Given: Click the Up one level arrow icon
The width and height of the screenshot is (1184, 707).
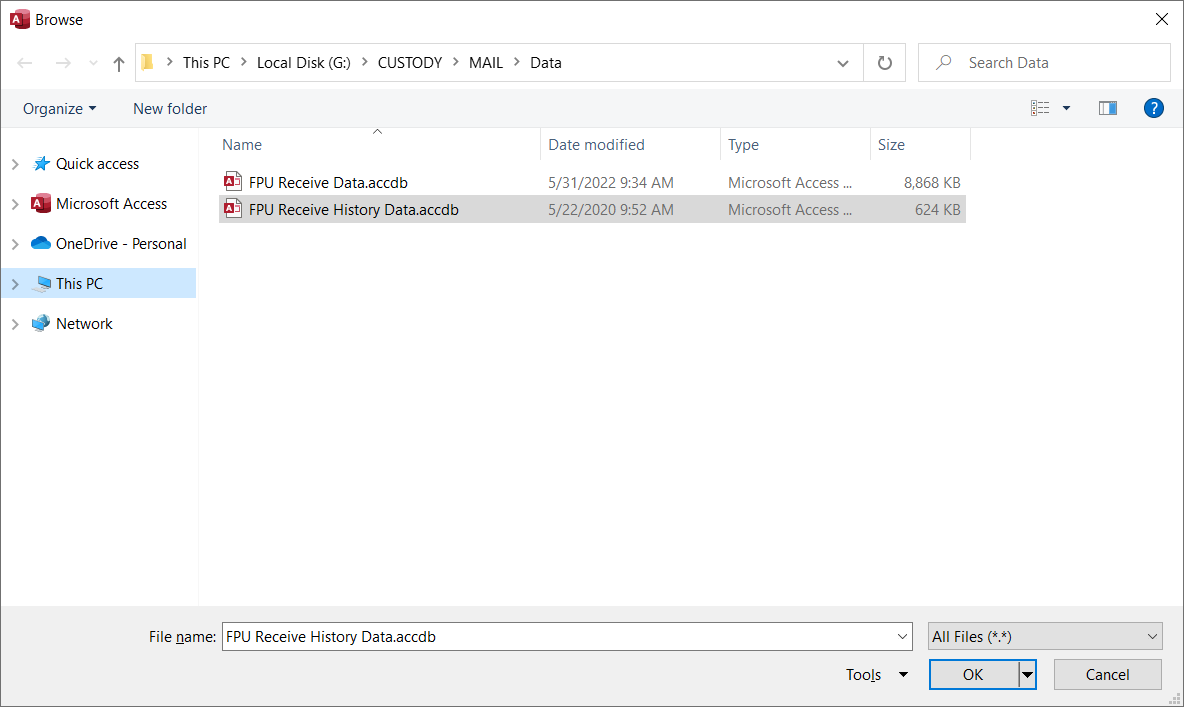Looking at the screenshot, I should (x=119, y=63).
